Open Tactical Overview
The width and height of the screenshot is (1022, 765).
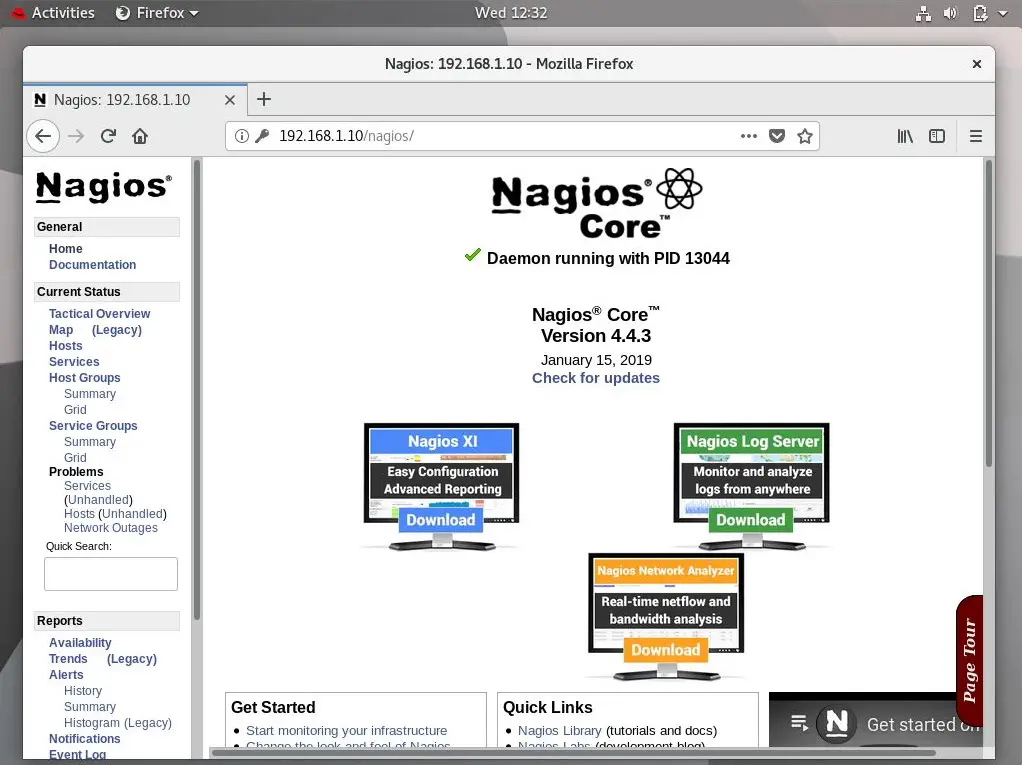(x=100, y=314)
